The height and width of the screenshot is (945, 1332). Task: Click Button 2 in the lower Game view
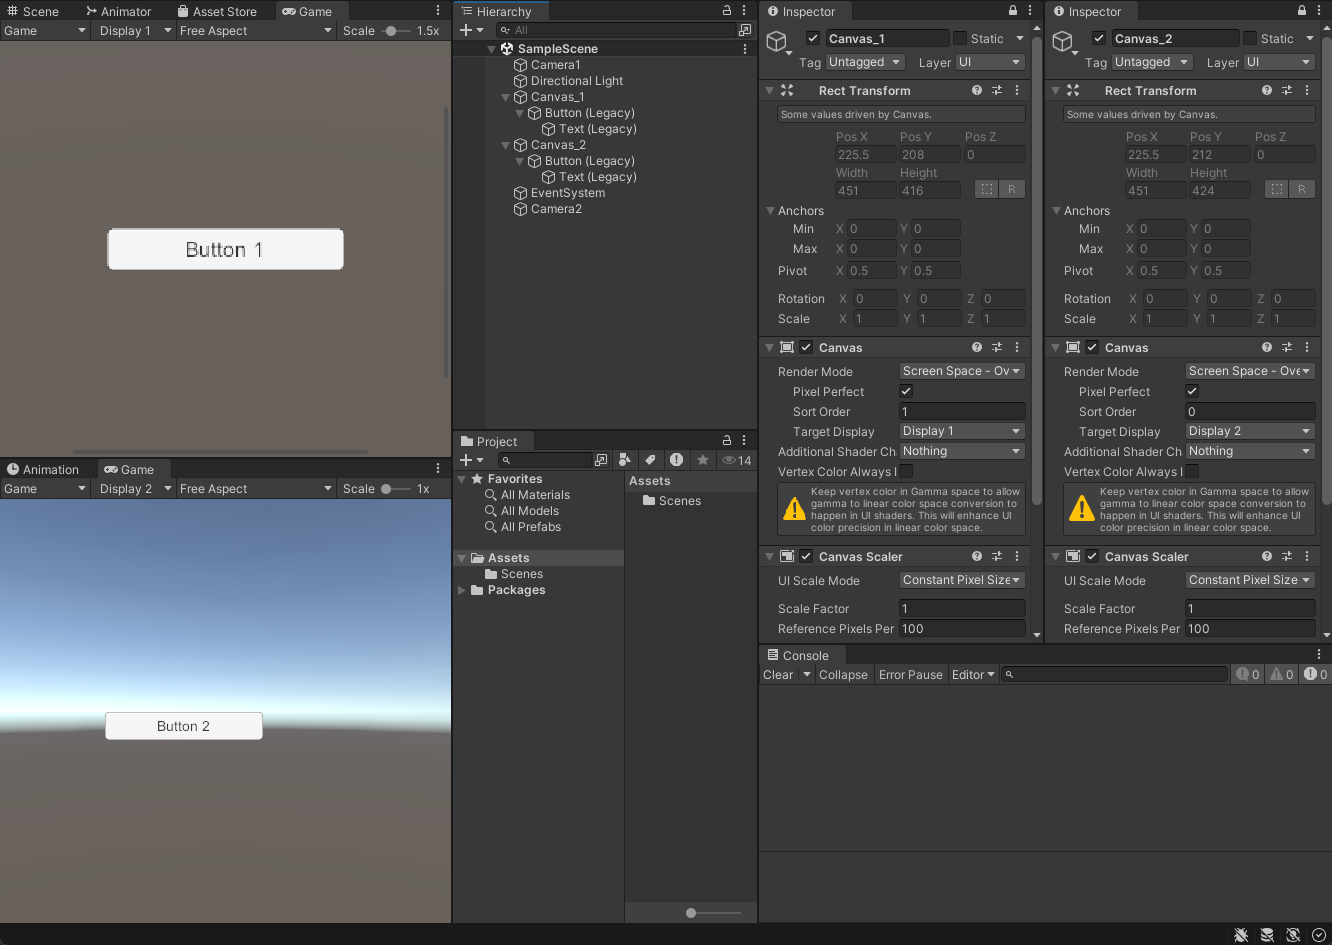pos(184,726)
